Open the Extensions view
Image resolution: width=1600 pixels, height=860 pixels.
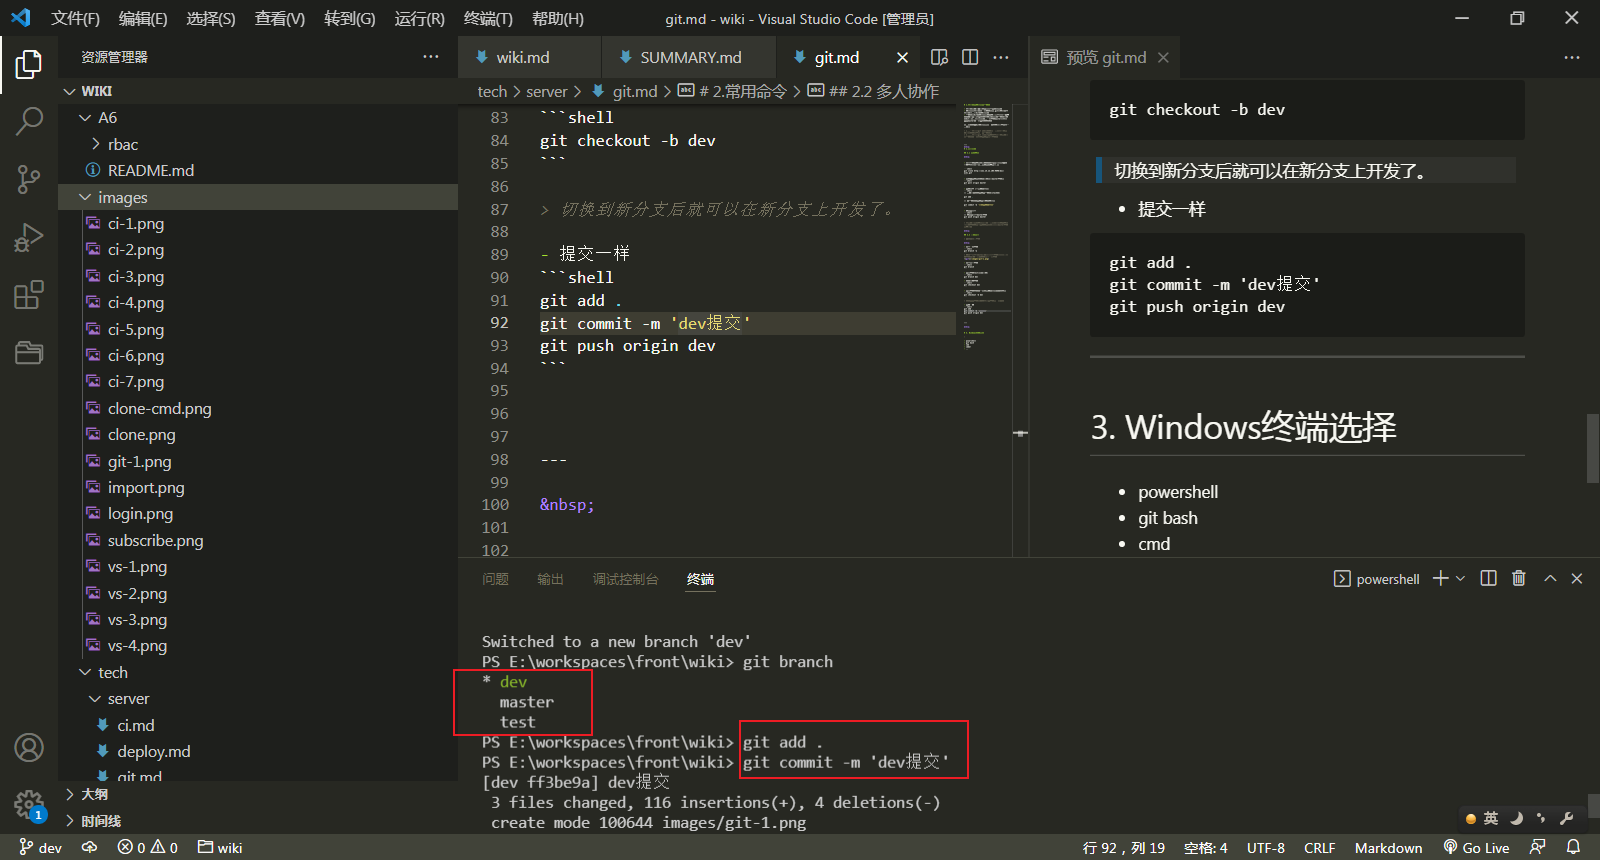coord(29,295)
